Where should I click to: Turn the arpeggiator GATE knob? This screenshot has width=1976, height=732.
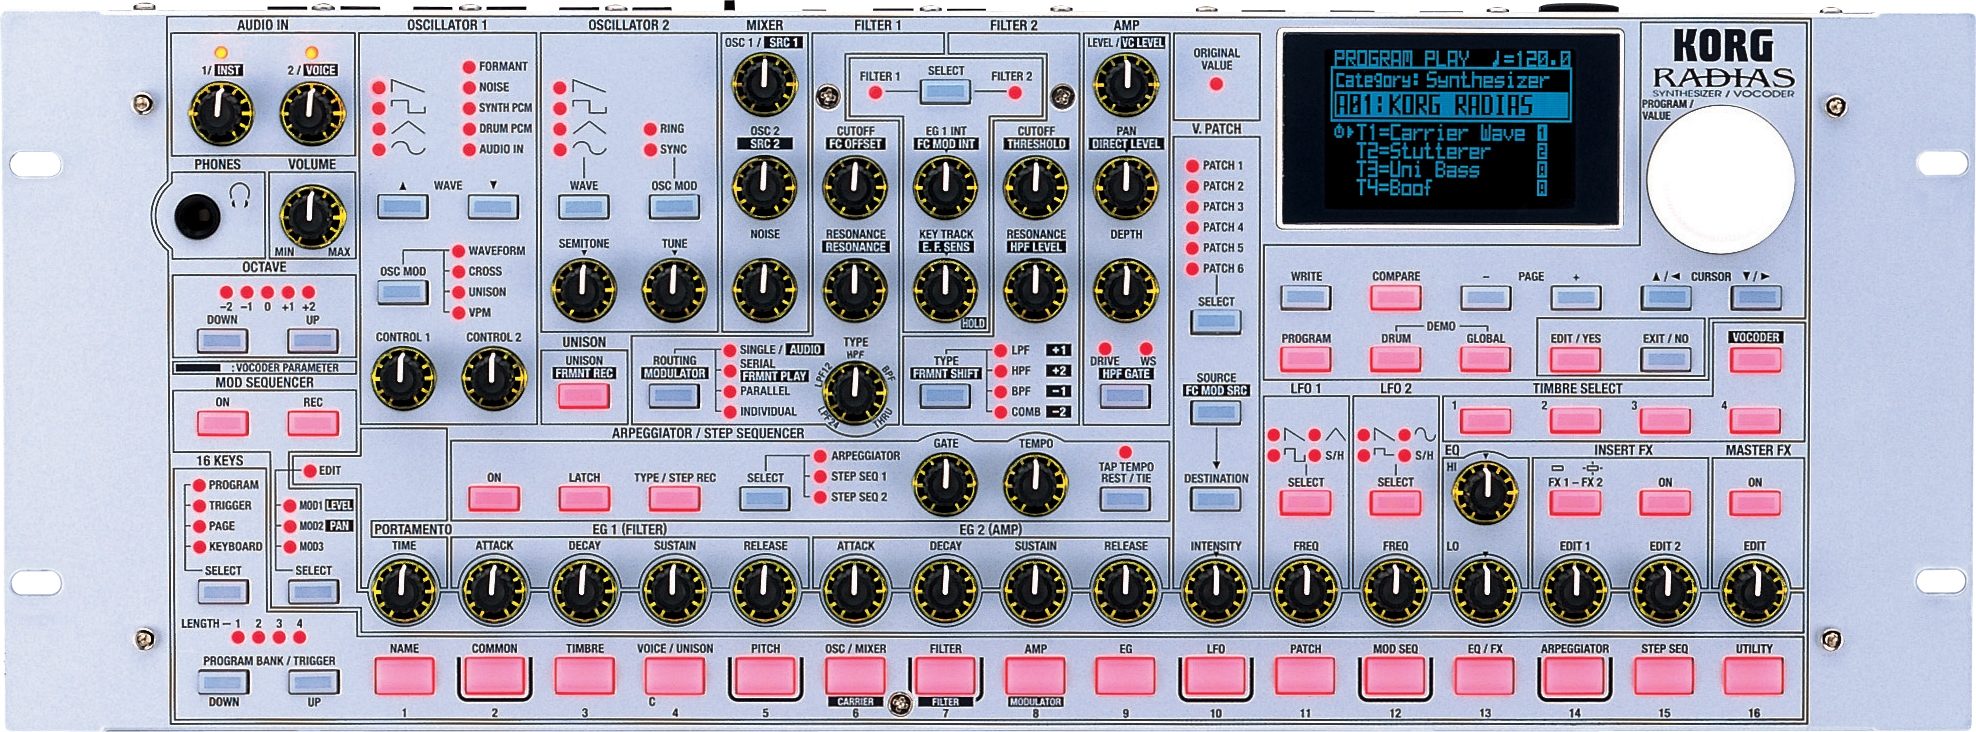[945, 484]
